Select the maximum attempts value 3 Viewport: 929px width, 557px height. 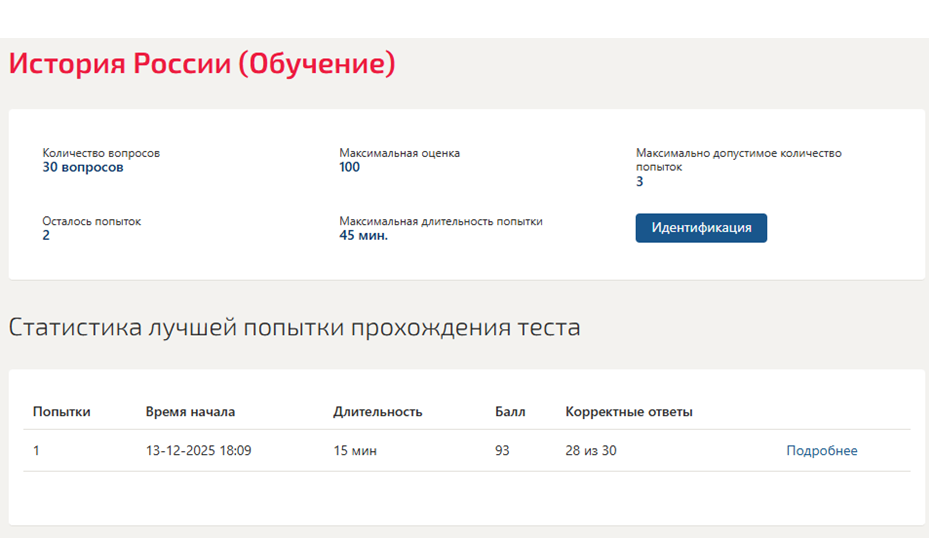(639, 181)
